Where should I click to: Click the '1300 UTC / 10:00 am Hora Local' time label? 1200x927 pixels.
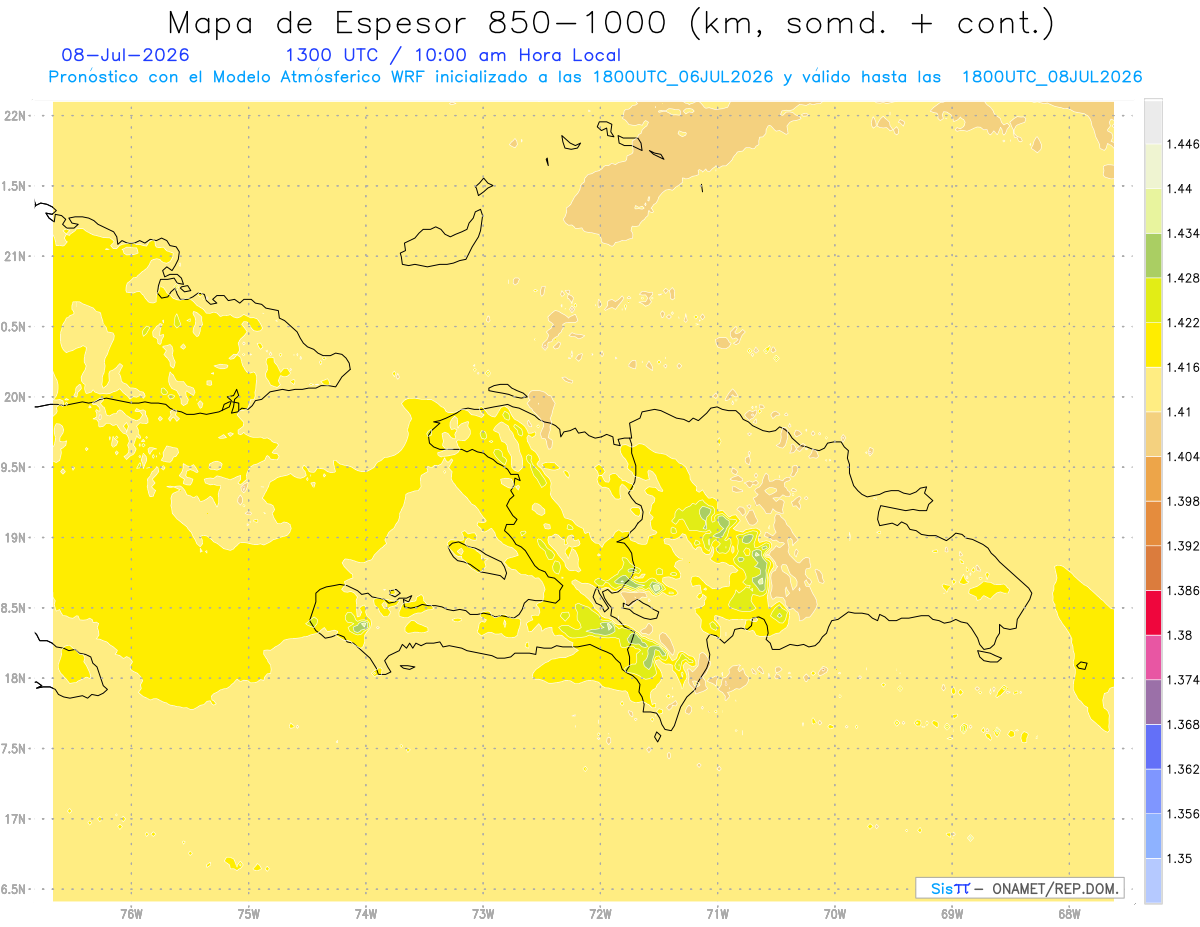(453, 55)
